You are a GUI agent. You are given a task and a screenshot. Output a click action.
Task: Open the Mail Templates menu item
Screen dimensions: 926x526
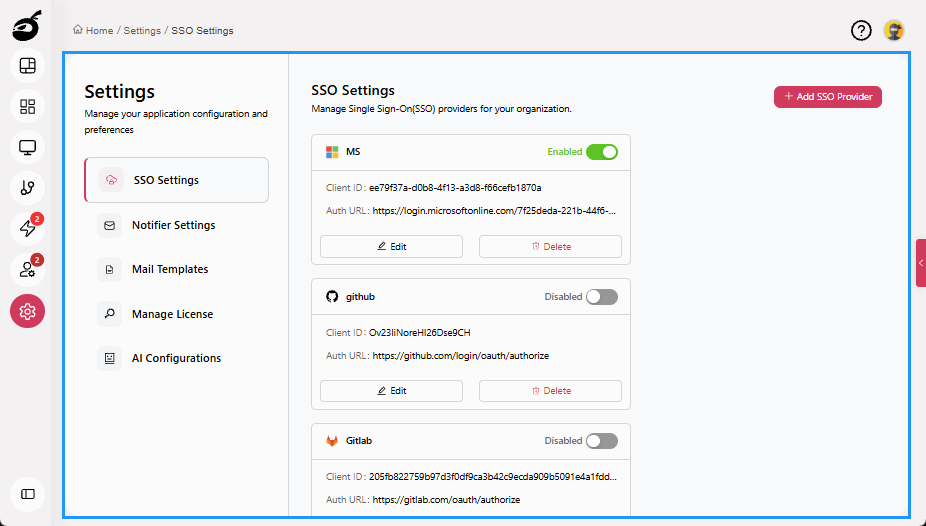coord(177,269)
